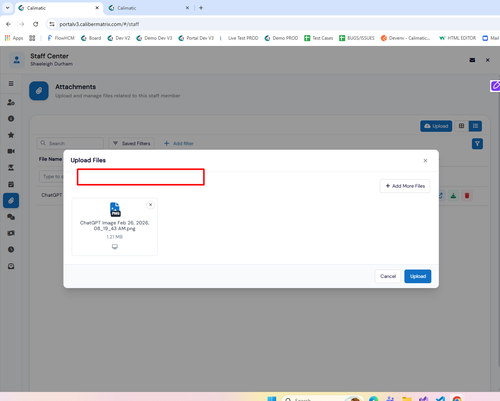Close the Staff Center panel with X
Screen dimensions: 500x401
coord(488,60)
